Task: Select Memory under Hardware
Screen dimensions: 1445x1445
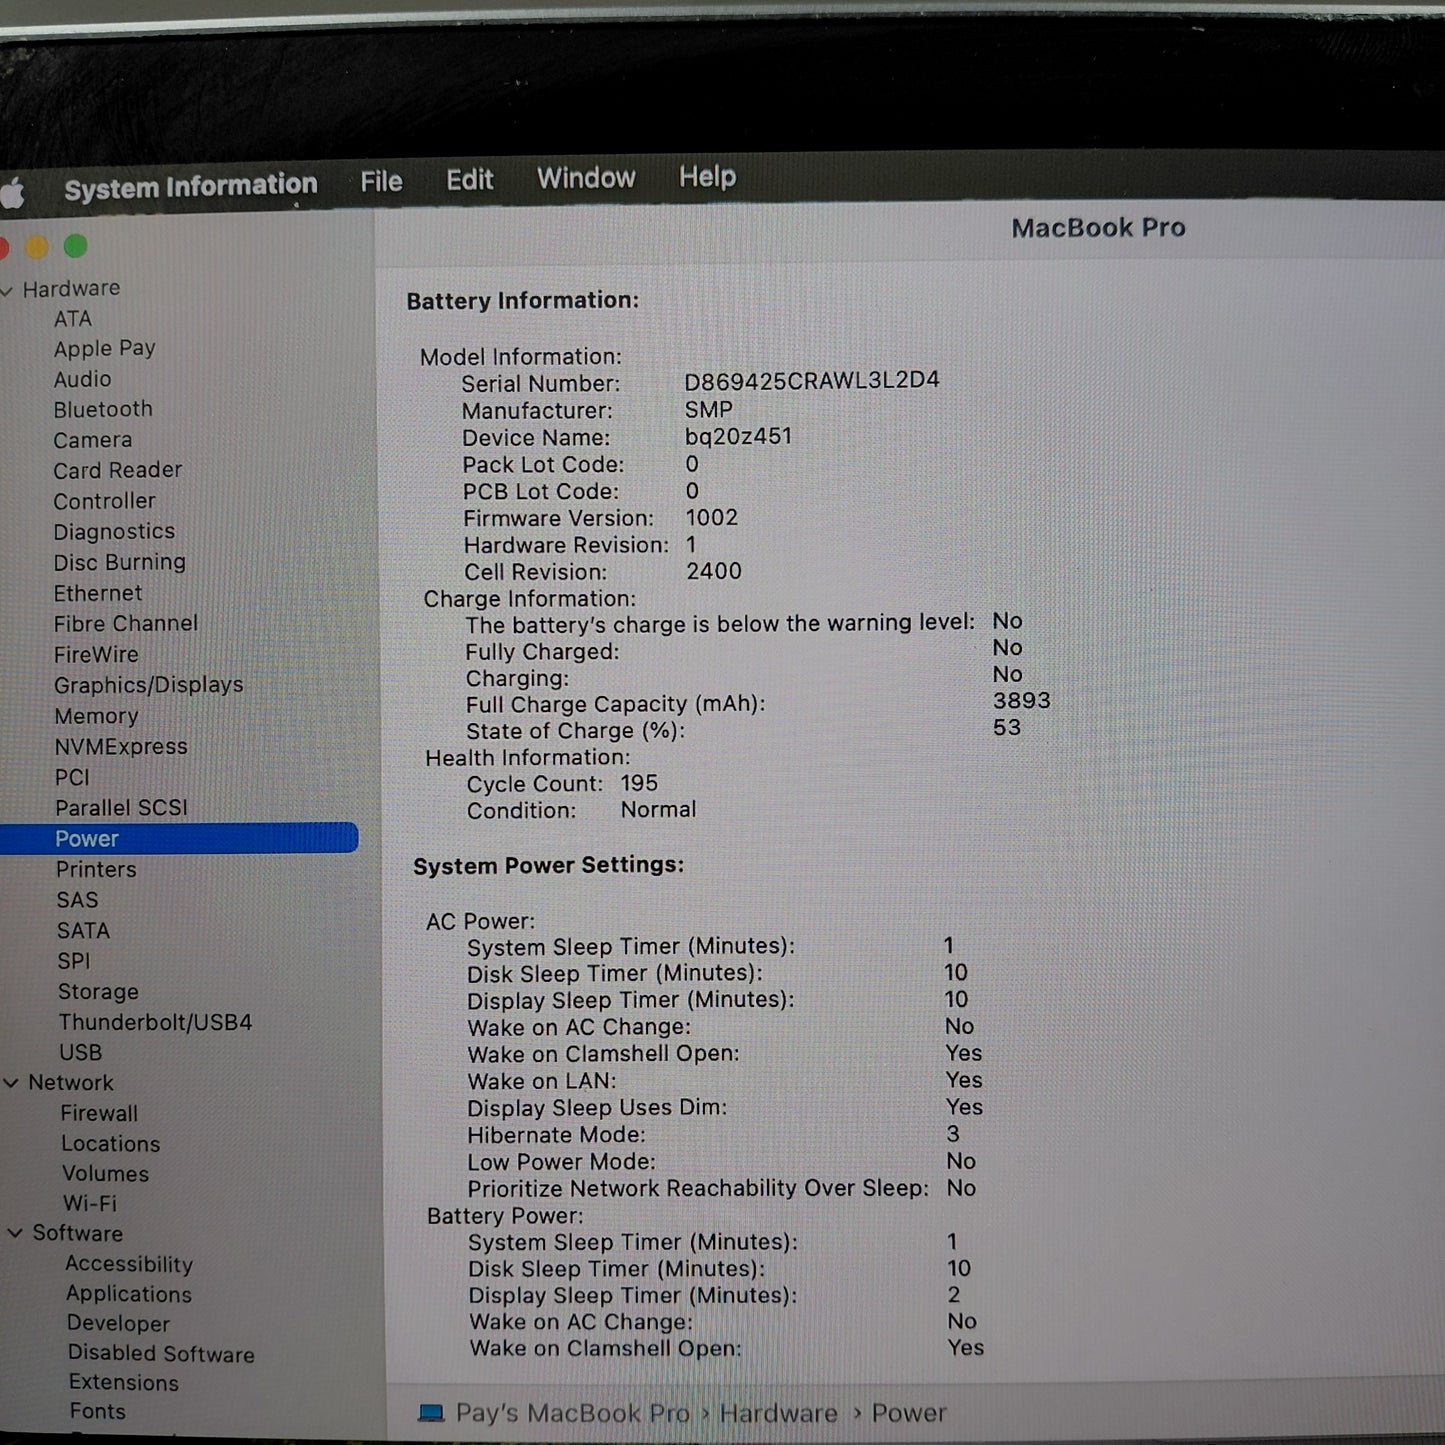Action: 96,716
